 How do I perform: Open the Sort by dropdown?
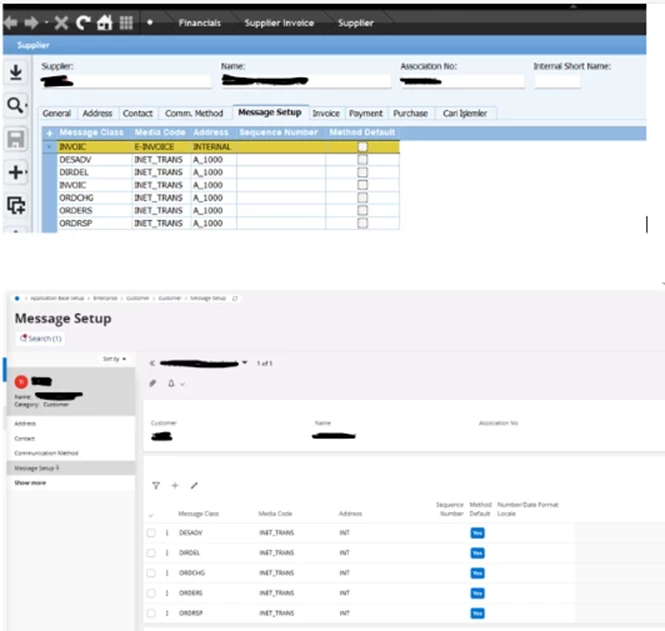pos(114,358)
